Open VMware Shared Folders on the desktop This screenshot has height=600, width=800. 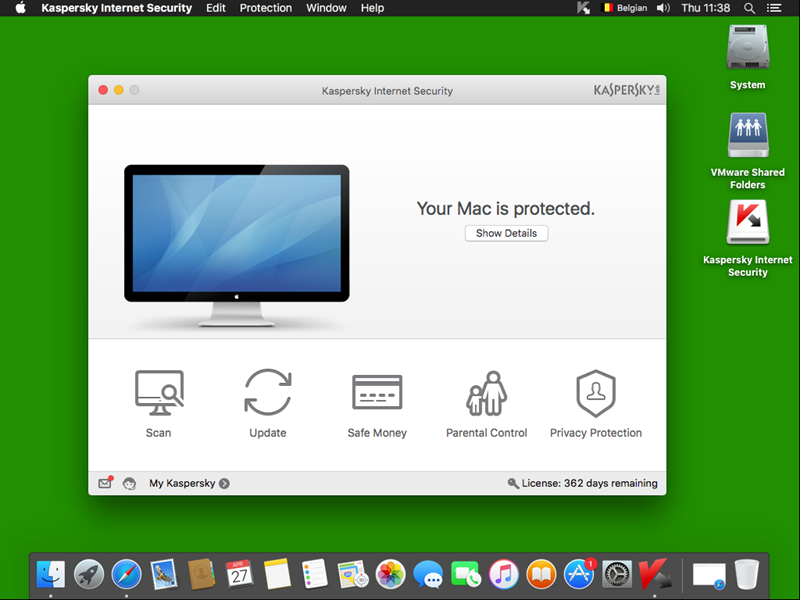coord(747,136)
